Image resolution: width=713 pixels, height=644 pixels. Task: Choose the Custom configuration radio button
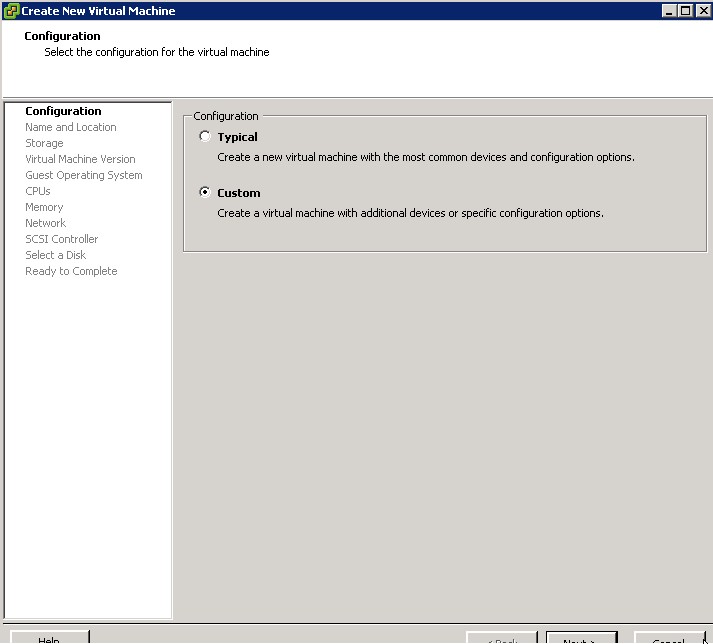[205, 193]
